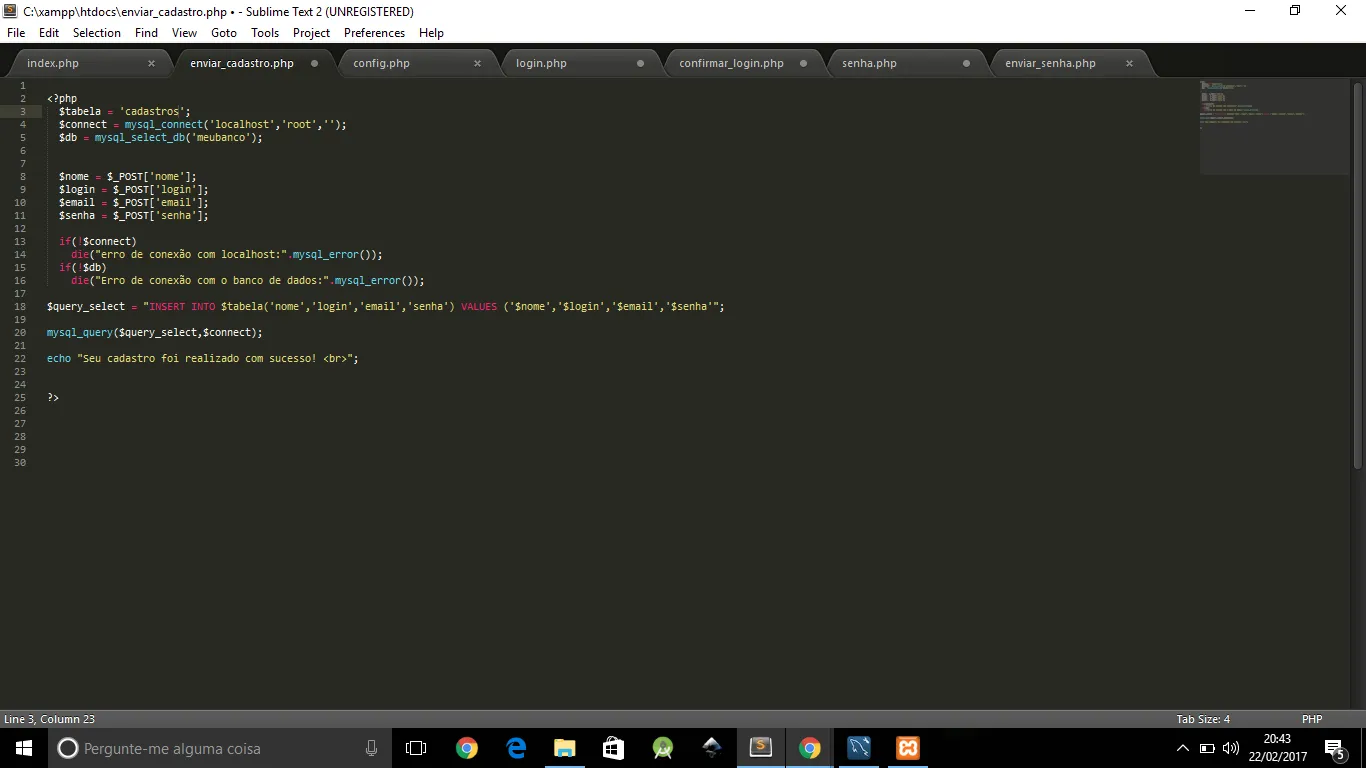Viewport: 1366px width, 768px height.
Task: Open the Goto menu
Action: 224,33
